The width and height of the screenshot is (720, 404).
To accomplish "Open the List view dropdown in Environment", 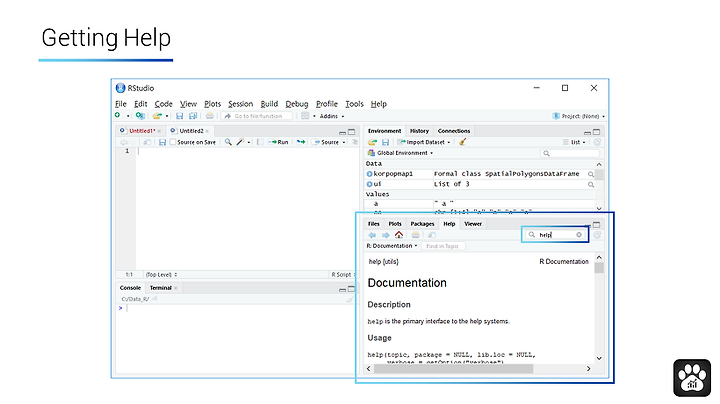I will 574,142.
